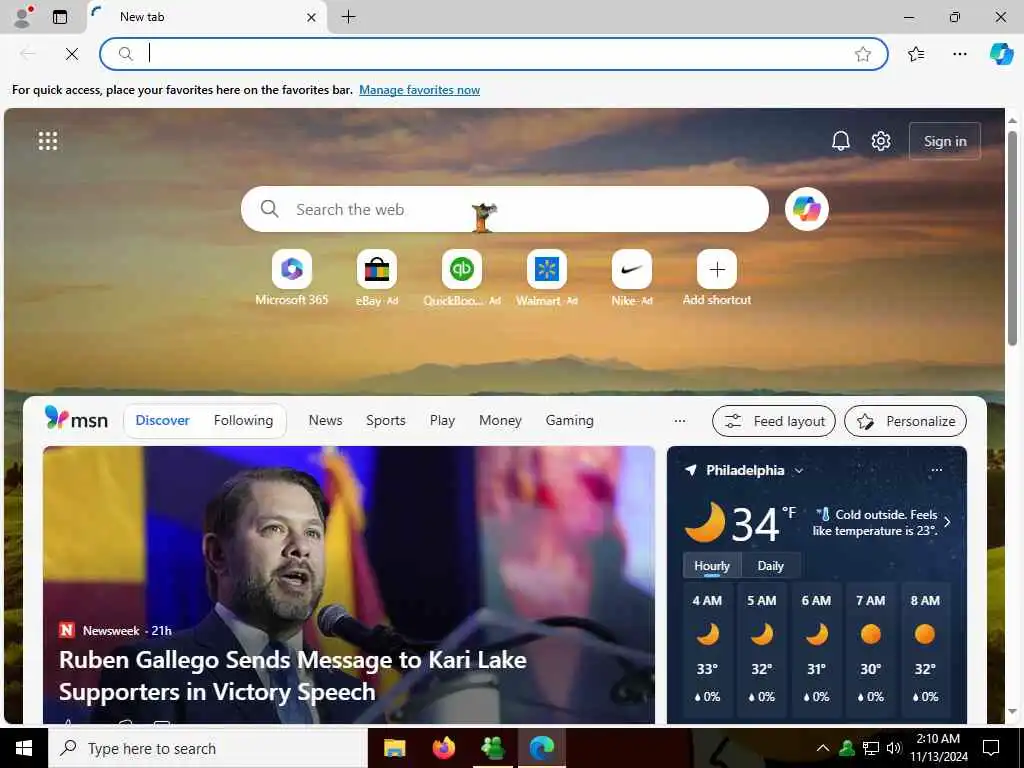Close the New tab tab
This screenshot has height=768, width=1024.
[312, 17]
